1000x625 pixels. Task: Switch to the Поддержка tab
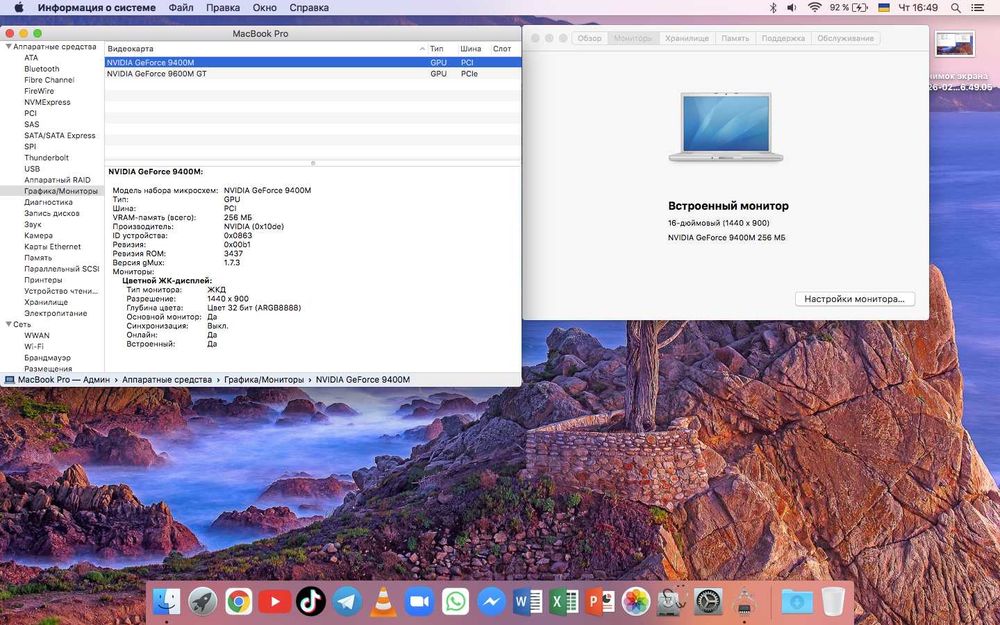[783, 38]
